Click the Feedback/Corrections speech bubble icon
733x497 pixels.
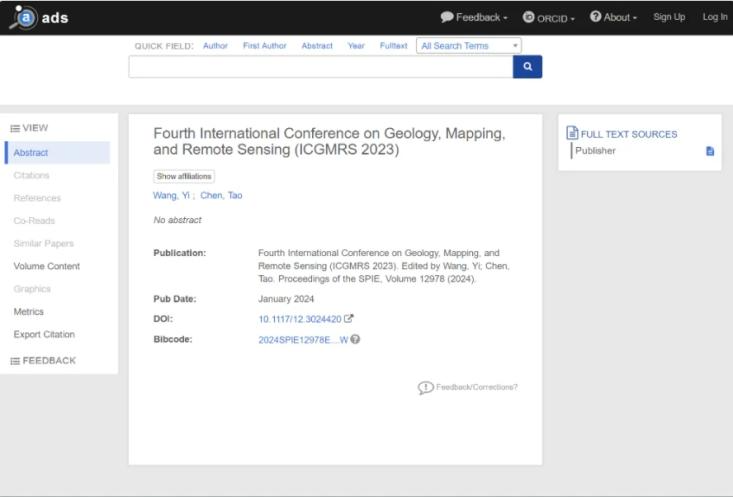pos(425,387)
